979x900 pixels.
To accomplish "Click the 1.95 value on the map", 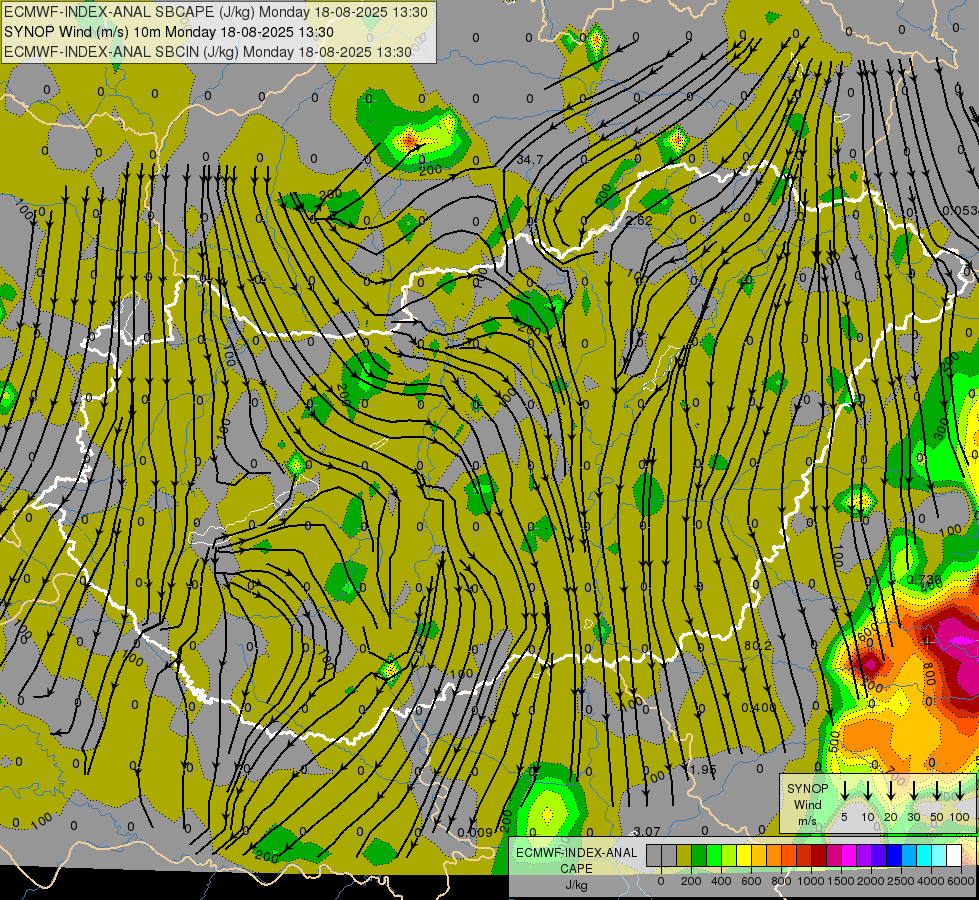I will [x=702, y=769].
